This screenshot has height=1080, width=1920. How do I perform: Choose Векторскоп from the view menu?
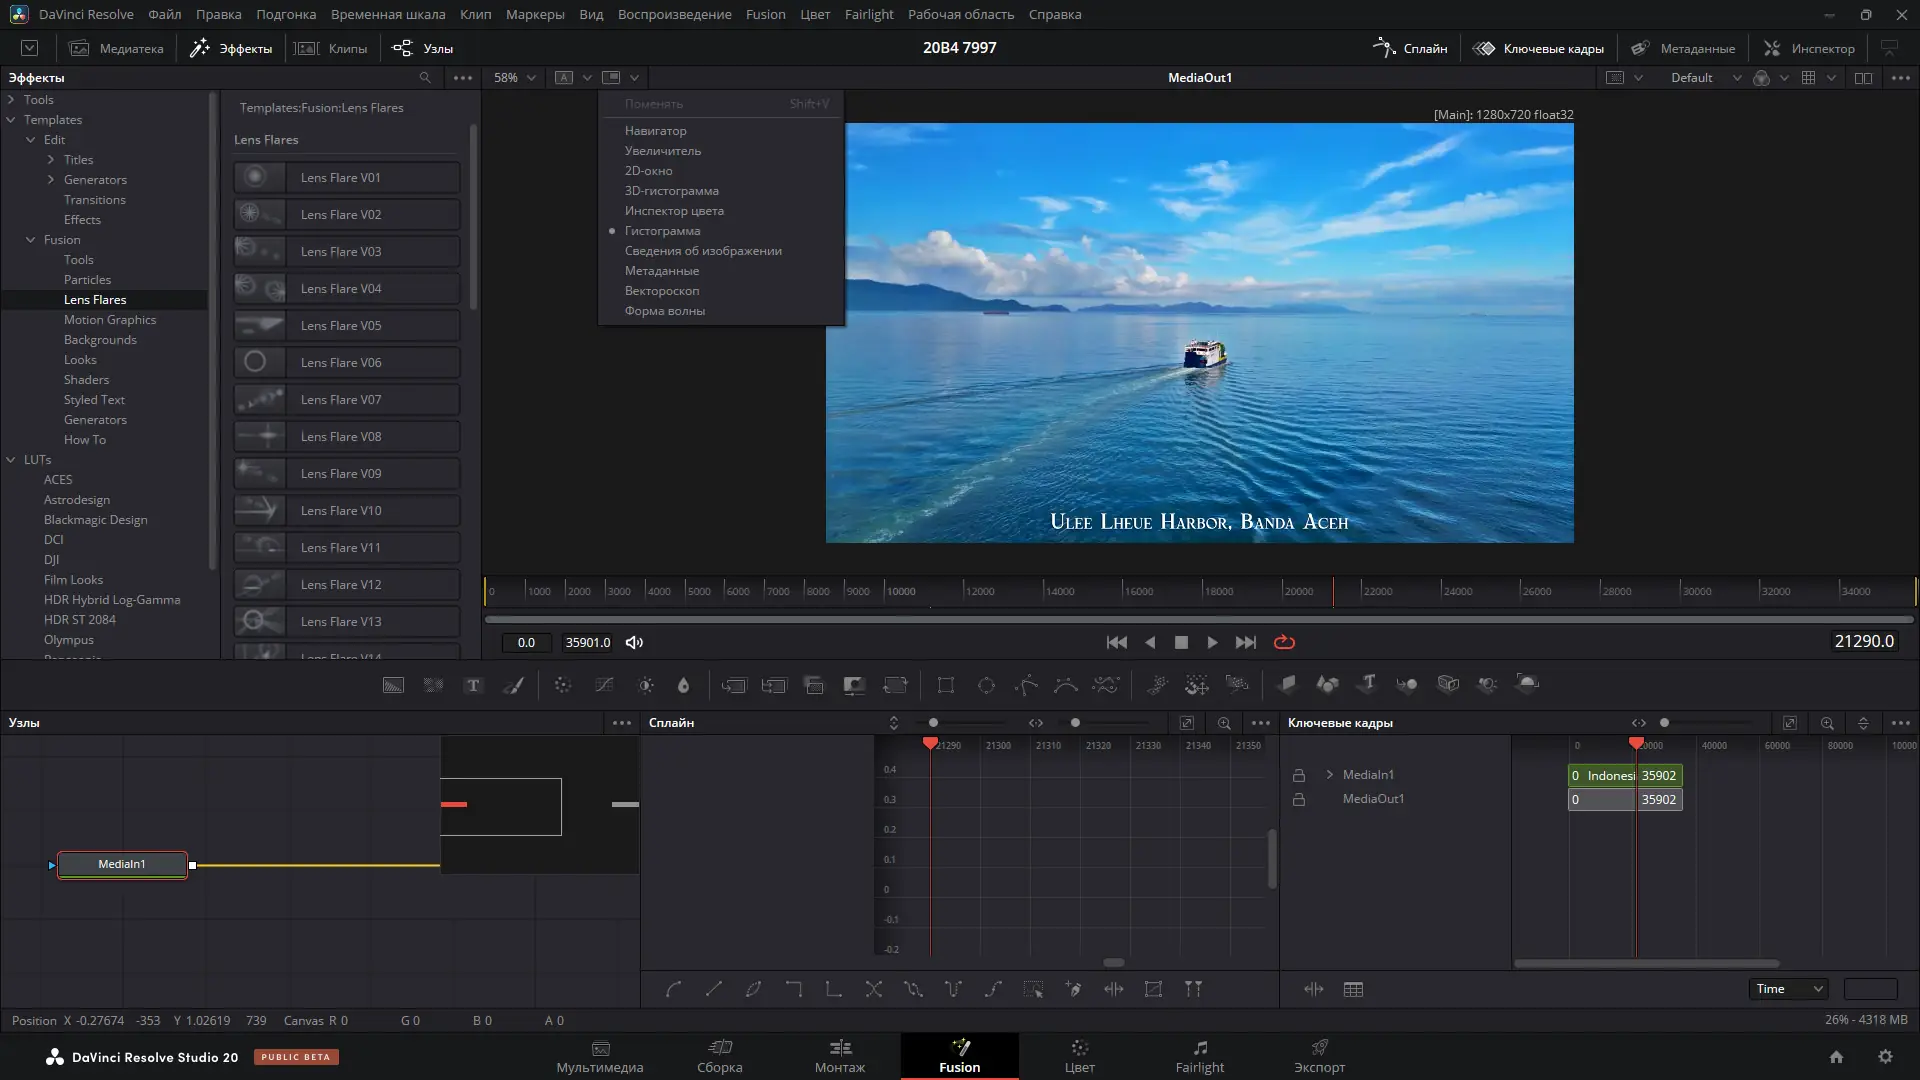pyautogui.click(x=661, y=291)
